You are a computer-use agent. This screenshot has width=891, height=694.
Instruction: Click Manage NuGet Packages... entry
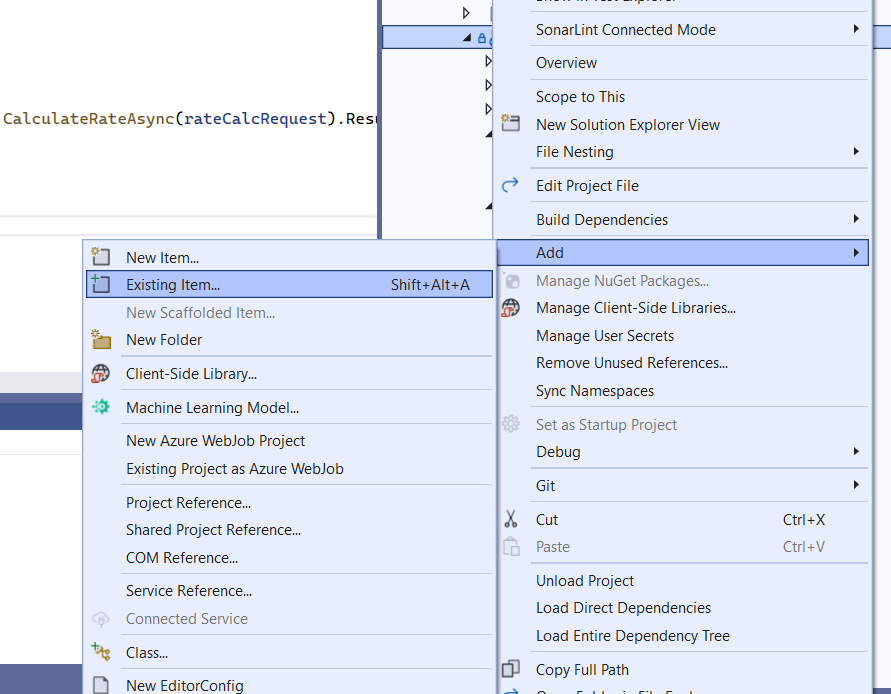(x=683, y=281)
